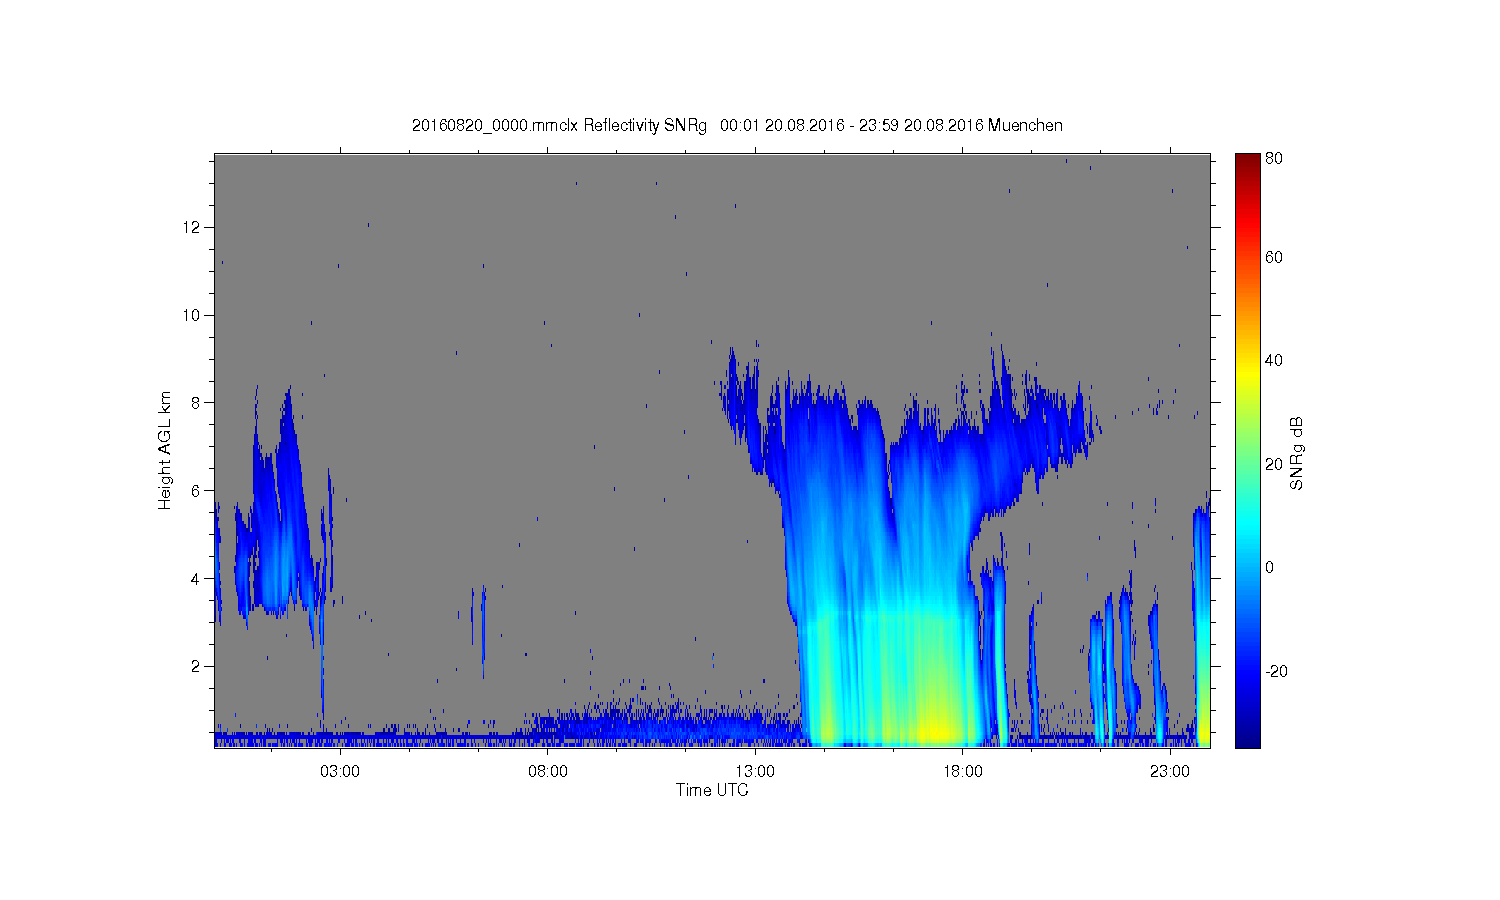Click the 13:00 time tick label
Viewport: 1500px width, 900px height.
point(755,772)
